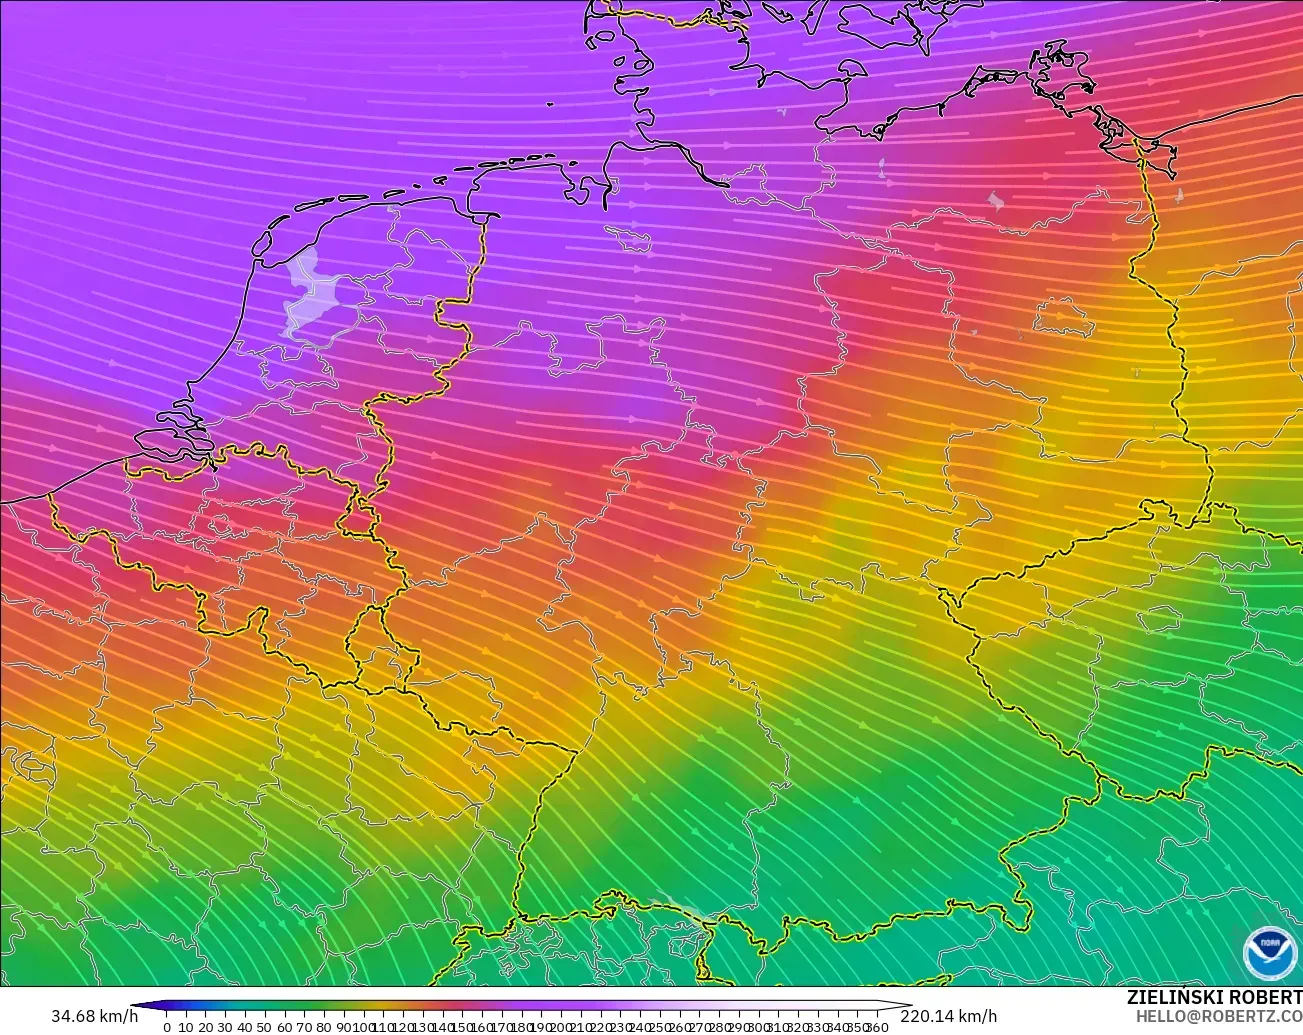Click the minimum wind speed 34.68 km/h label

click(x=95, y=1016)
